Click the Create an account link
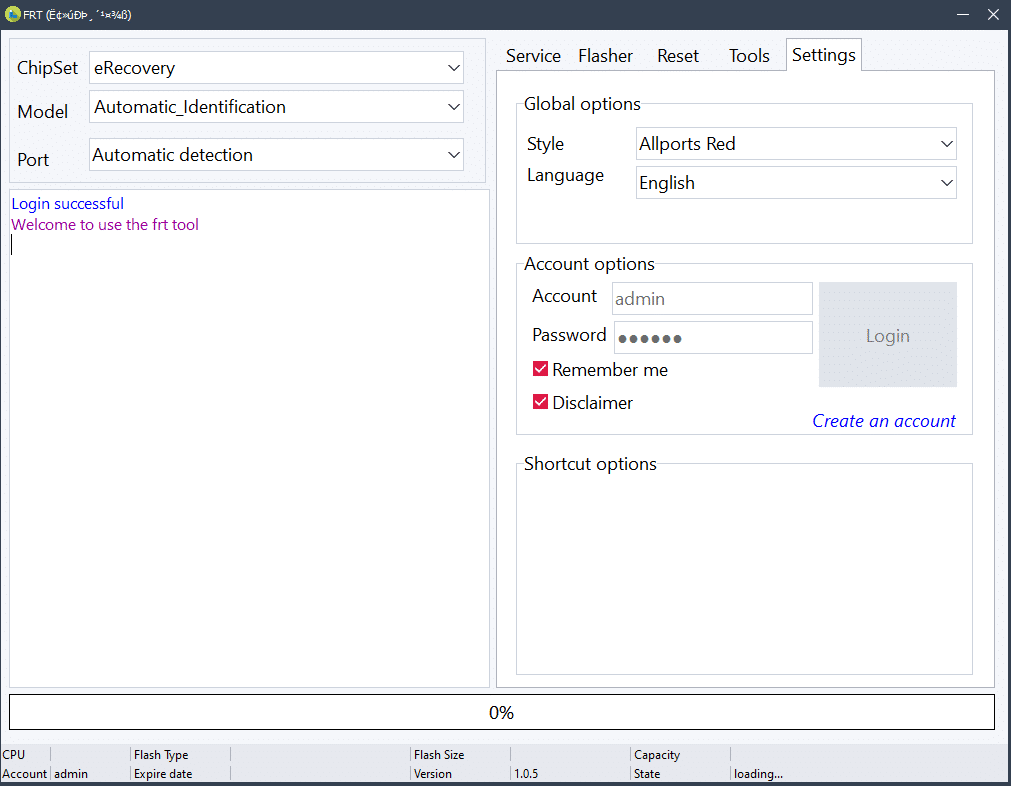1011x786 pixels. tap(883, 421)
